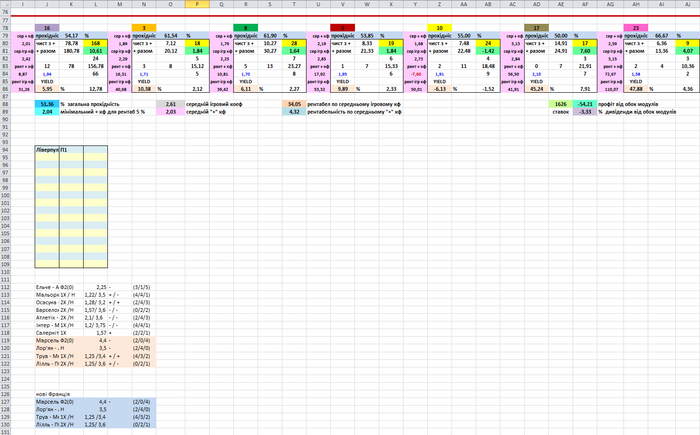The height and width of the screenshot is (435, 700).
Task: Click the 'Осасуна' cell in row 114
Action: pyautogui.click(x=47, y=302)
